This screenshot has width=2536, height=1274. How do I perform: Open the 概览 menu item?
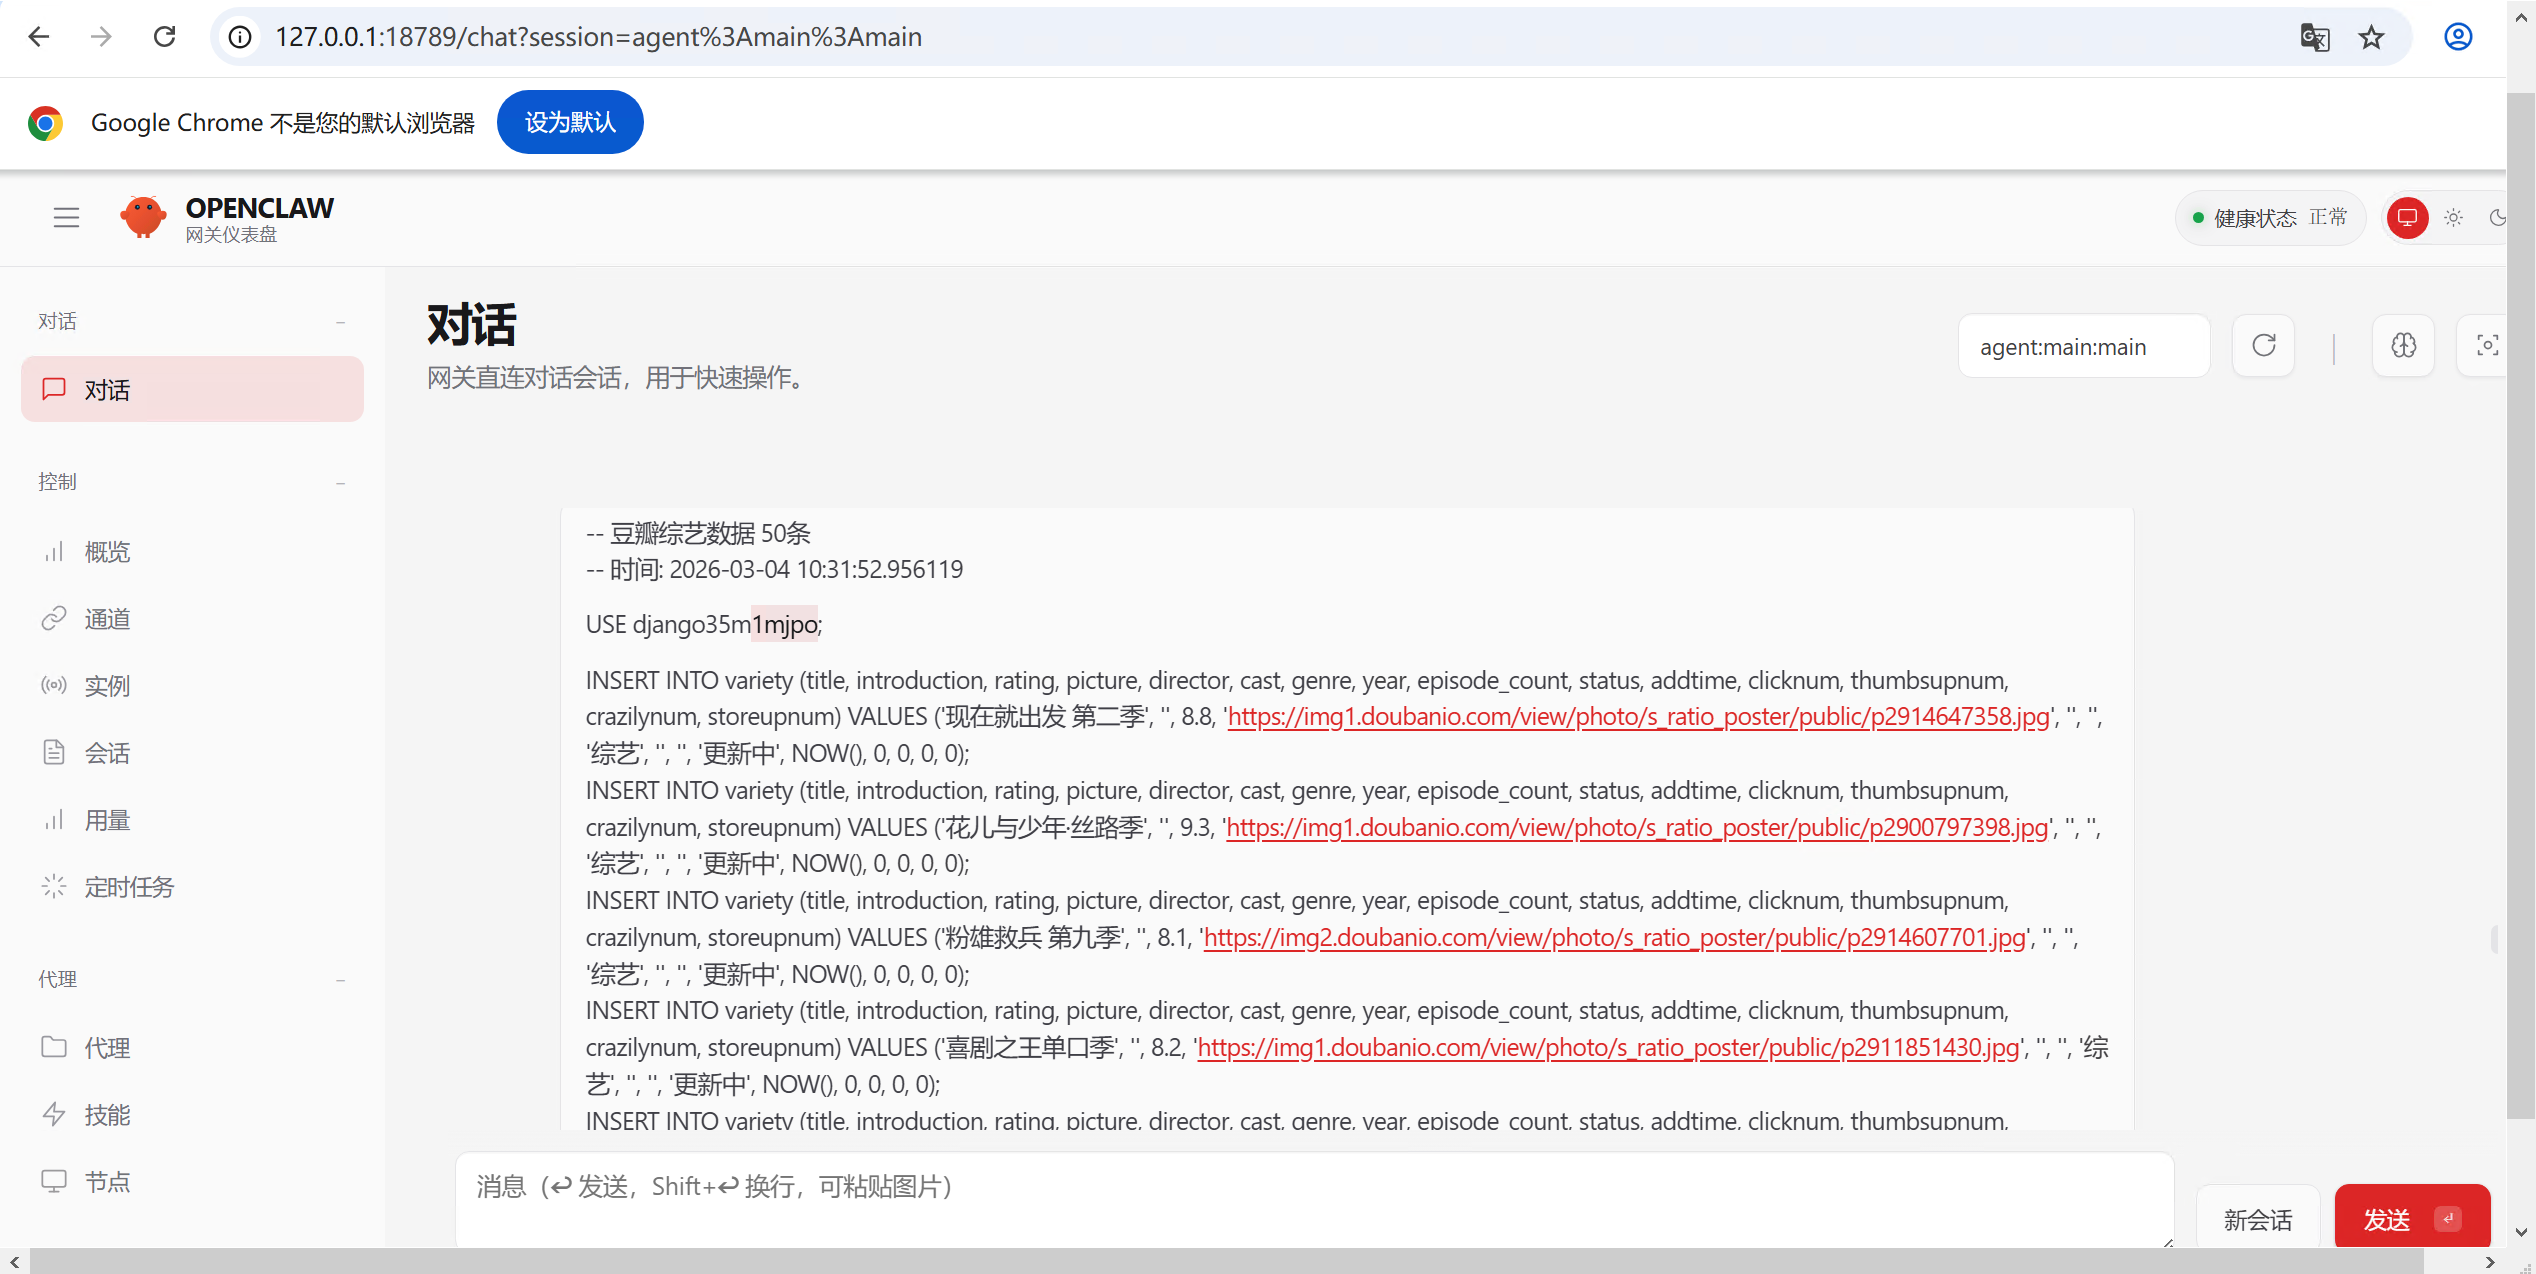pyautogui.click(x=107, y=552)
